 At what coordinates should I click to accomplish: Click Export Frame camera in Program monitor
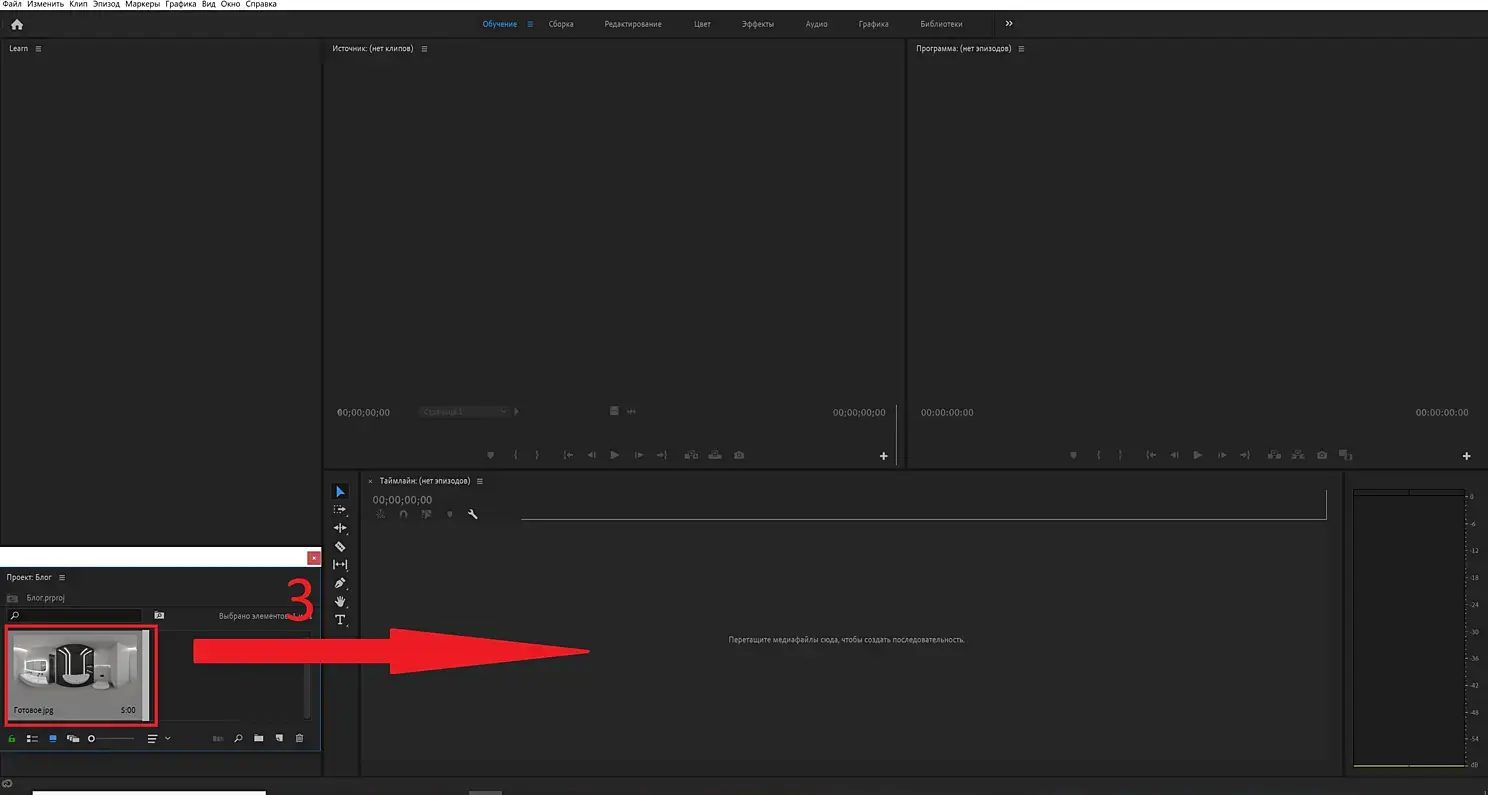1322,455
